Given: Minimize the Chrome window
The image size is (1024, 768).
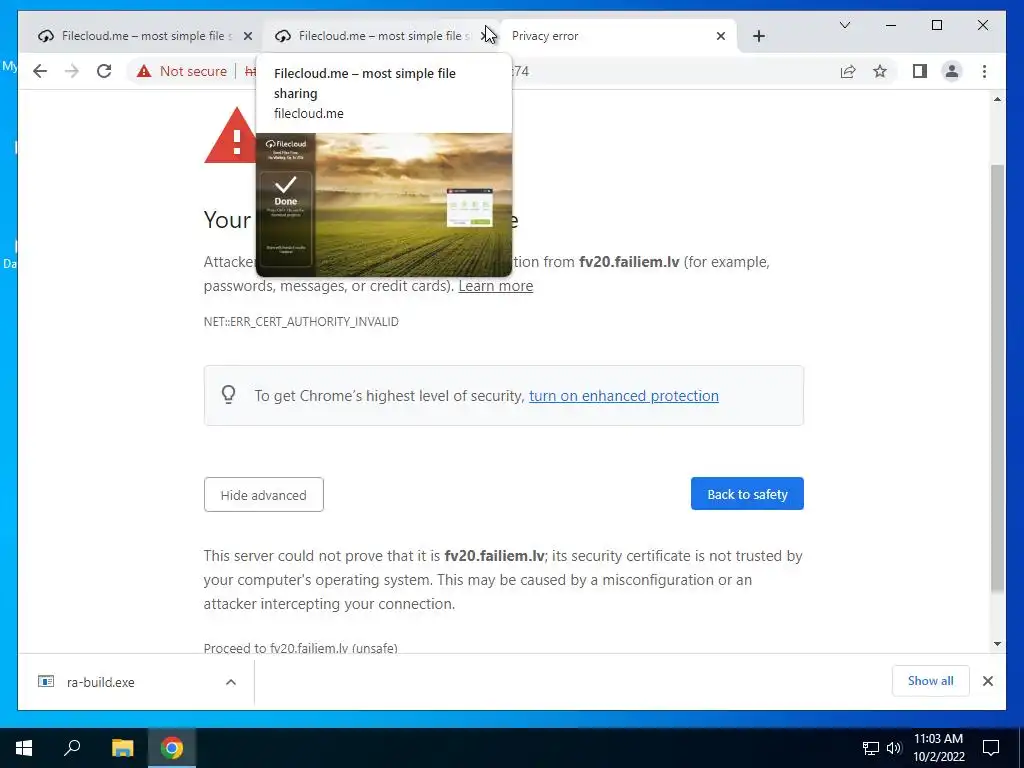Looking at the screenshot, I should coord(891,25).
